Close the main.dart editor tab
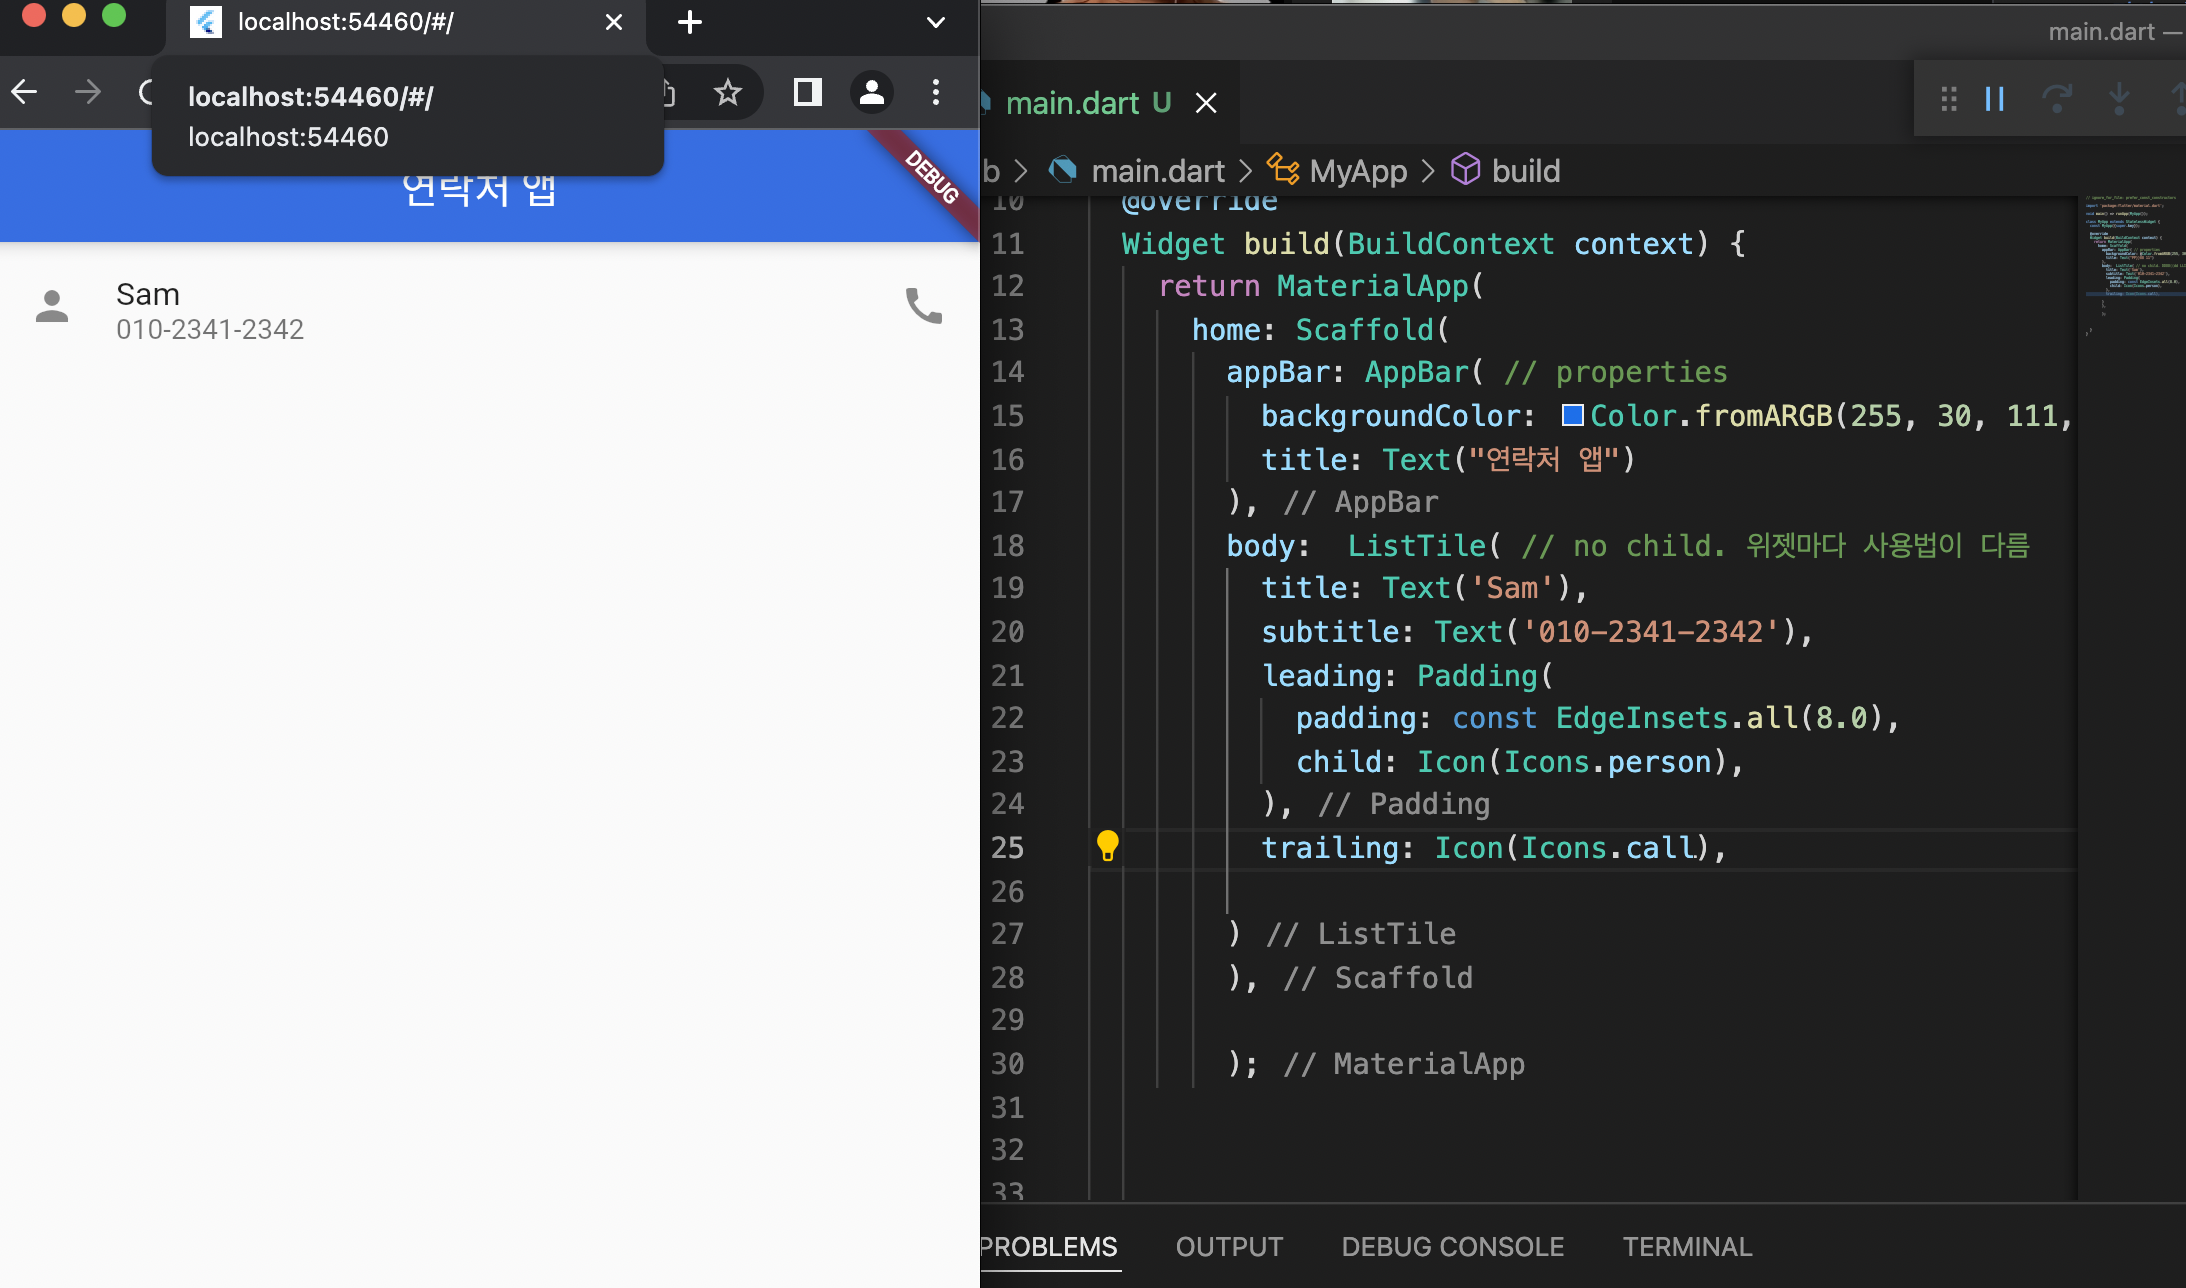This screenshot has height=1288, width=2186. [1206, 103]
